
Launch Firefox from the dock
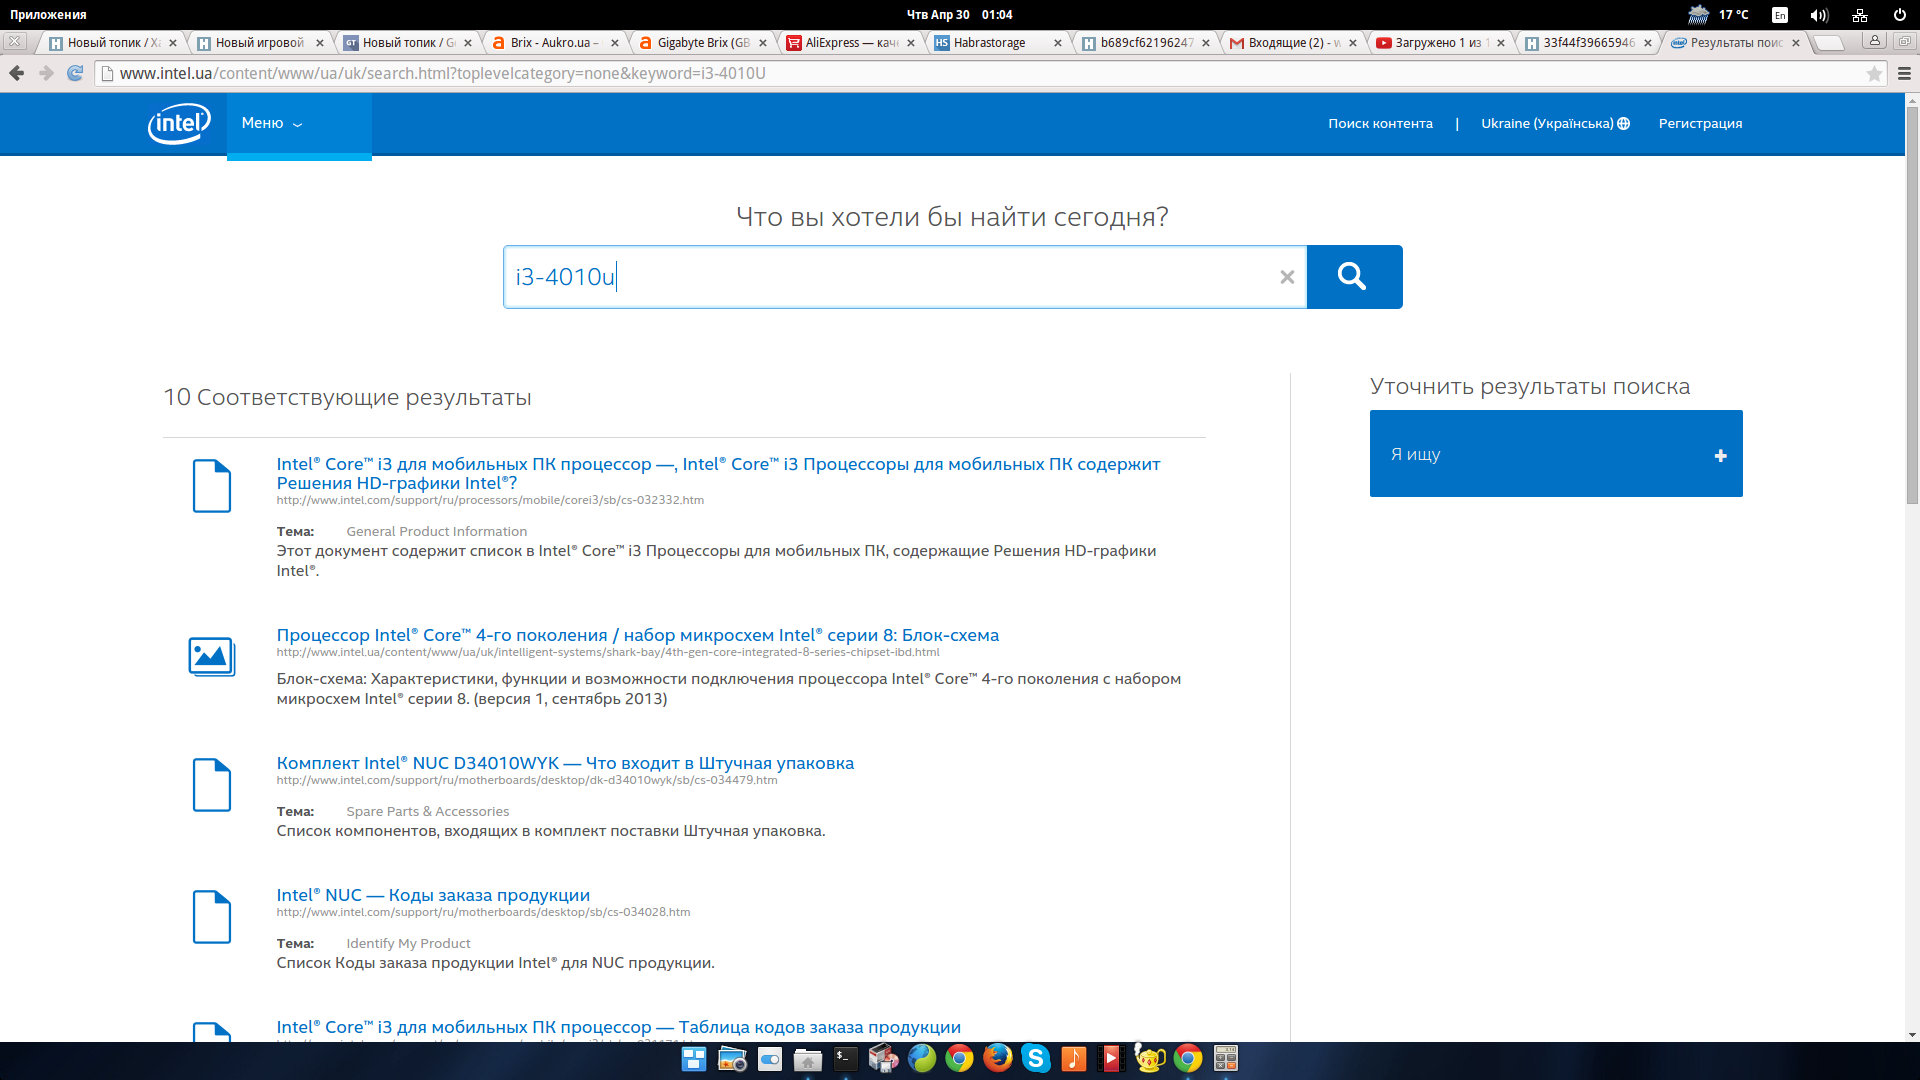[x=998, y=1058]
